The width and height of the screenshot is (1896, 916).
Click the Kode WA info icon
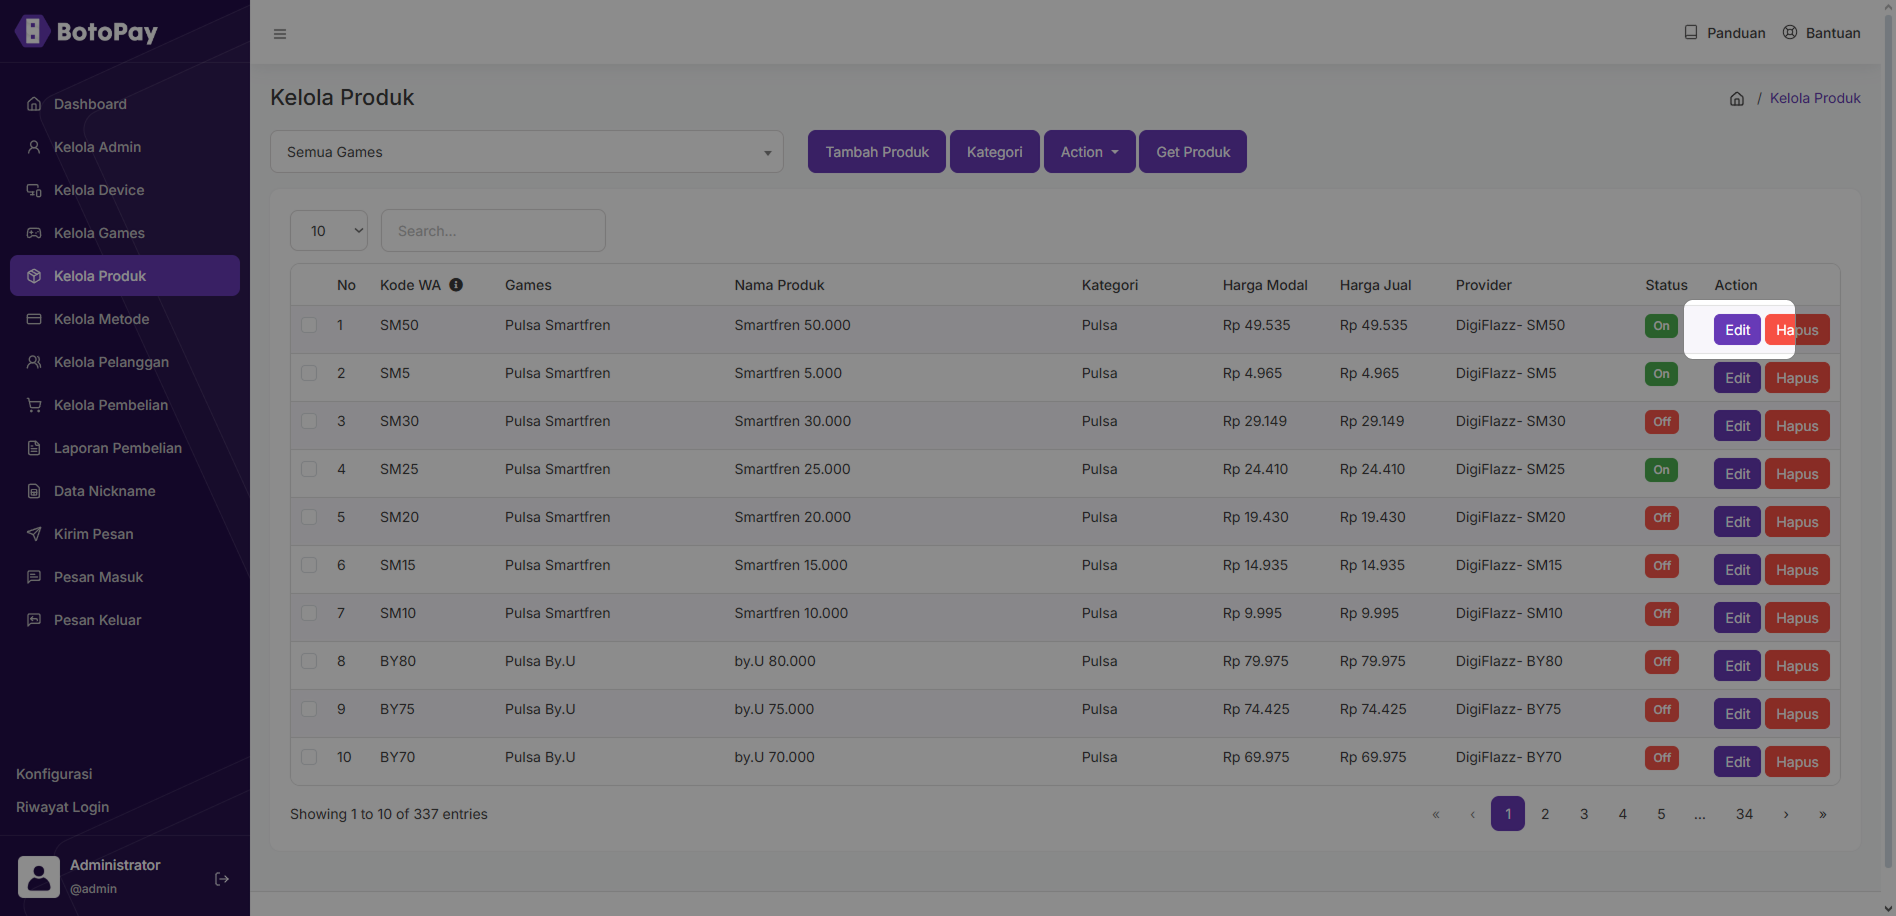pos(456,285)
